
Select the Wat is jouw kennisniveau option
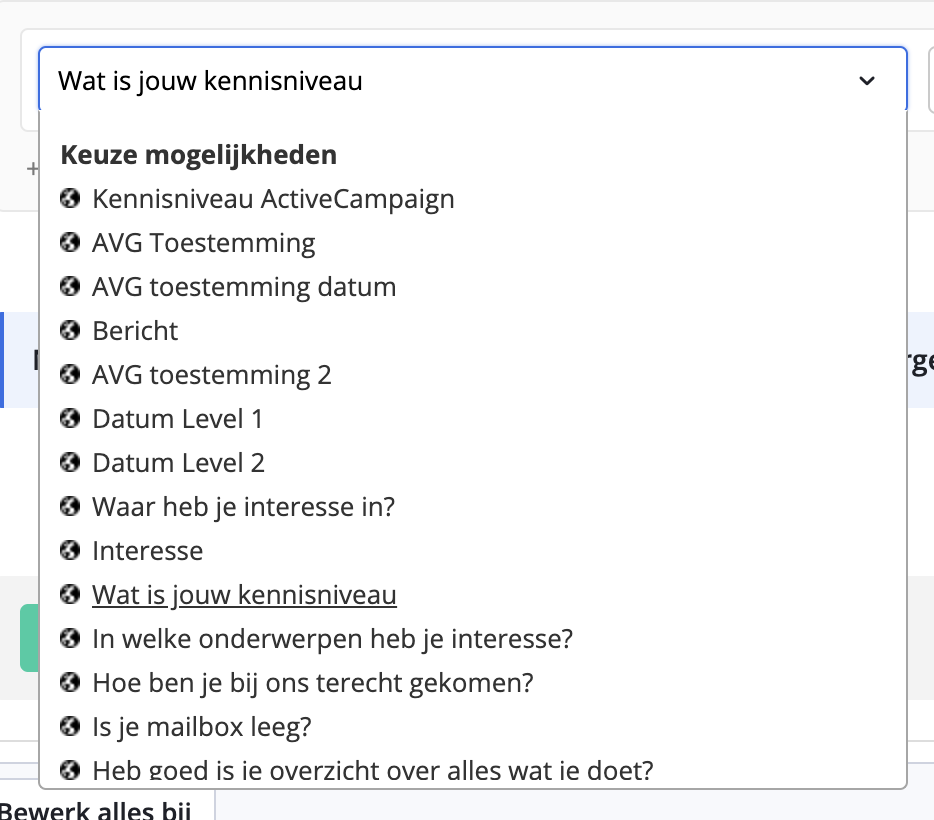pyautogui.click(x=244, y=594)
